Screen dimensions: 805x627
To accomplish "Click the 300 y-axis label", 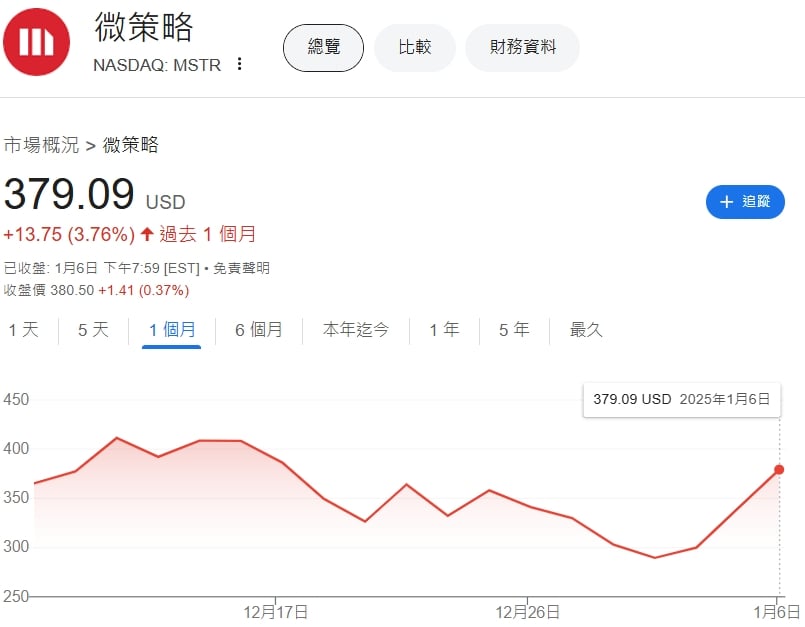I will (16, 547).
